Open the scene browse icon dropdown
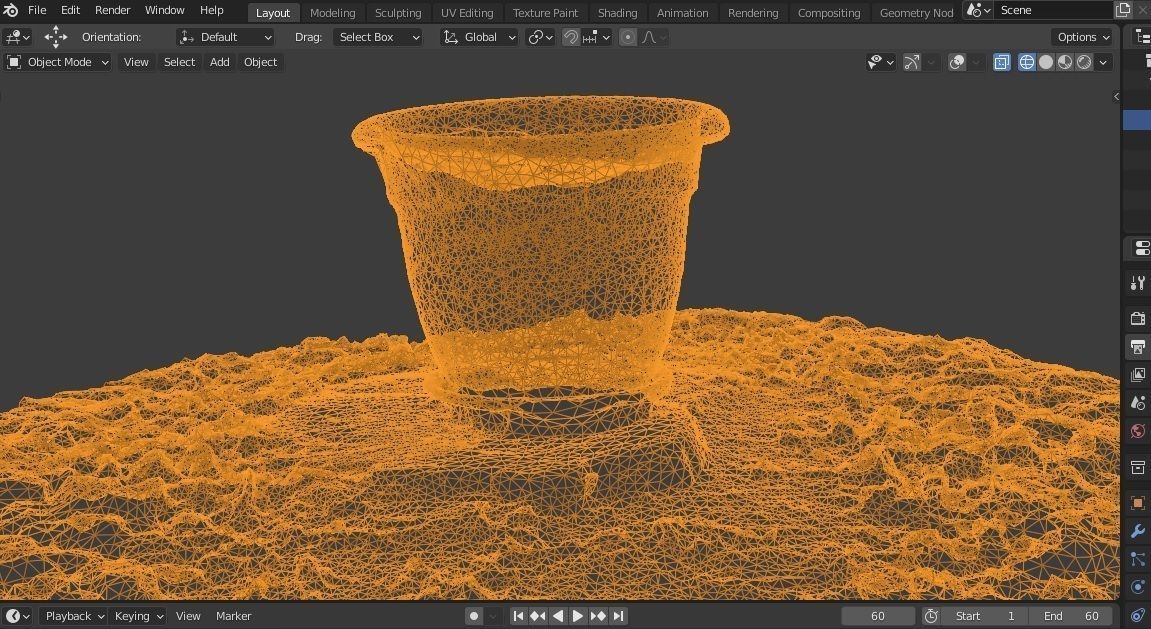Viewport: 1151px width, 629px height. [x=978, y=10]
